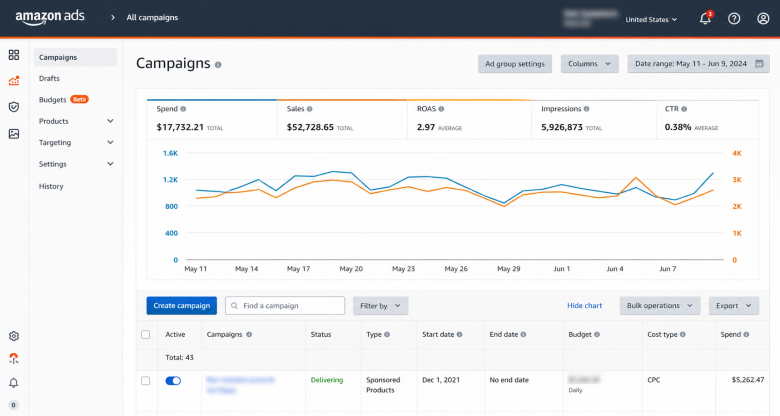
Task: Click the Status column header
Action: 321,334
